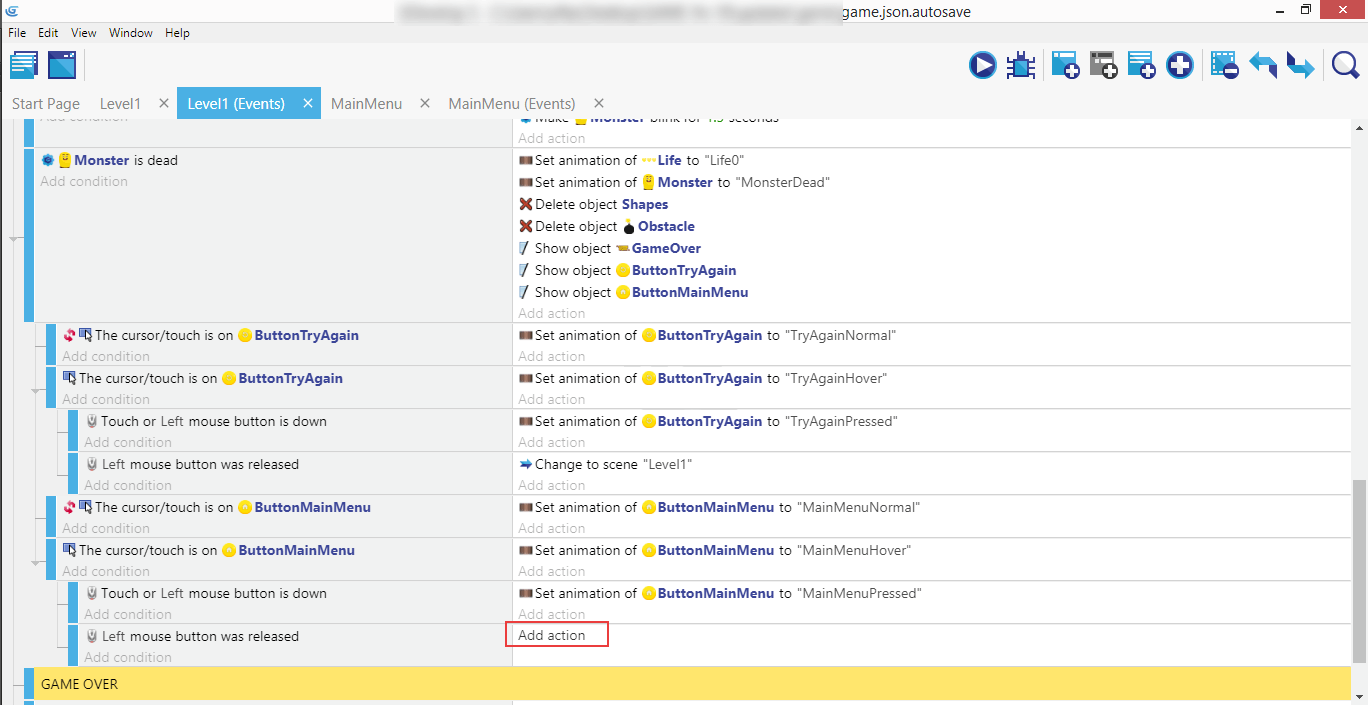The width and height of the screenshot is (1368, 705).
Task: Close the Level1 (Events) tab
Action: click(x=308, y=103)
